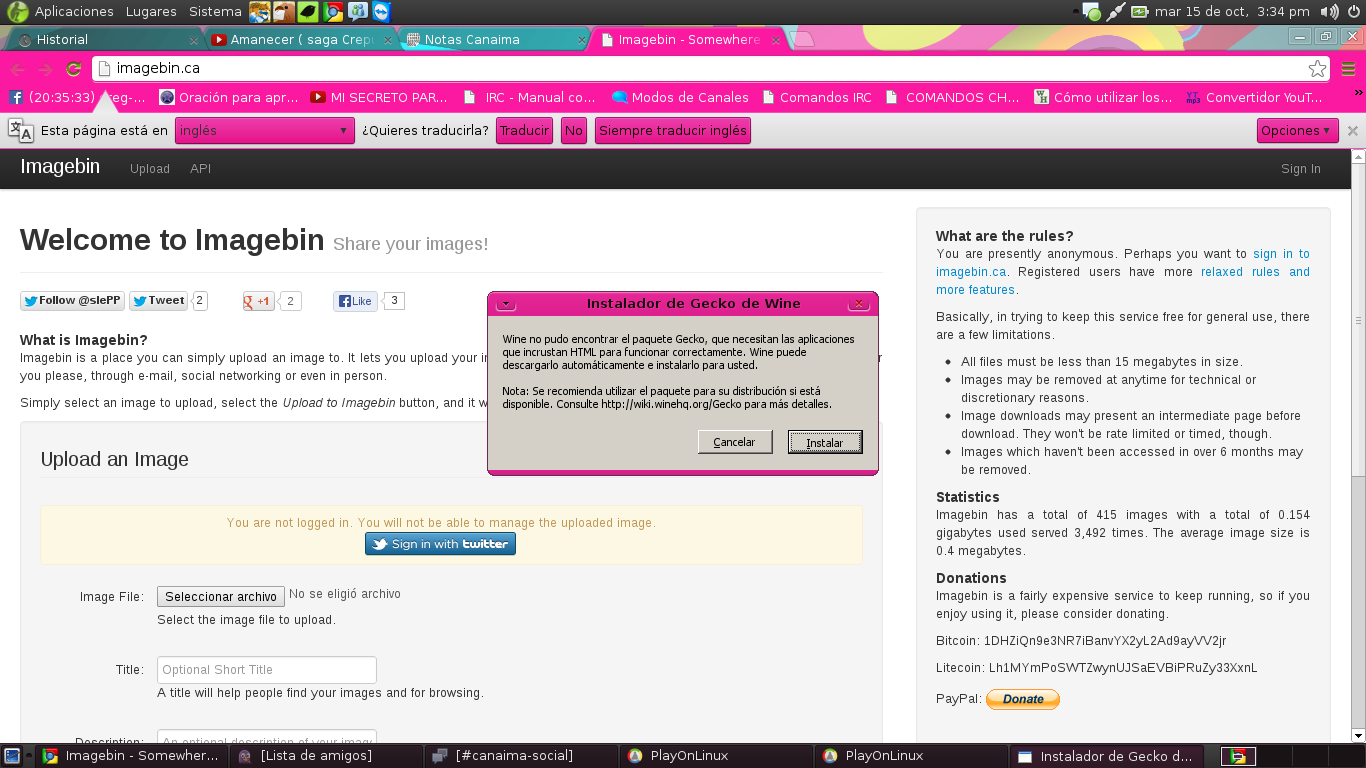Open the Facebook bookmark (20:35:33)
The image size is (1366, 768).
point(78,97)
